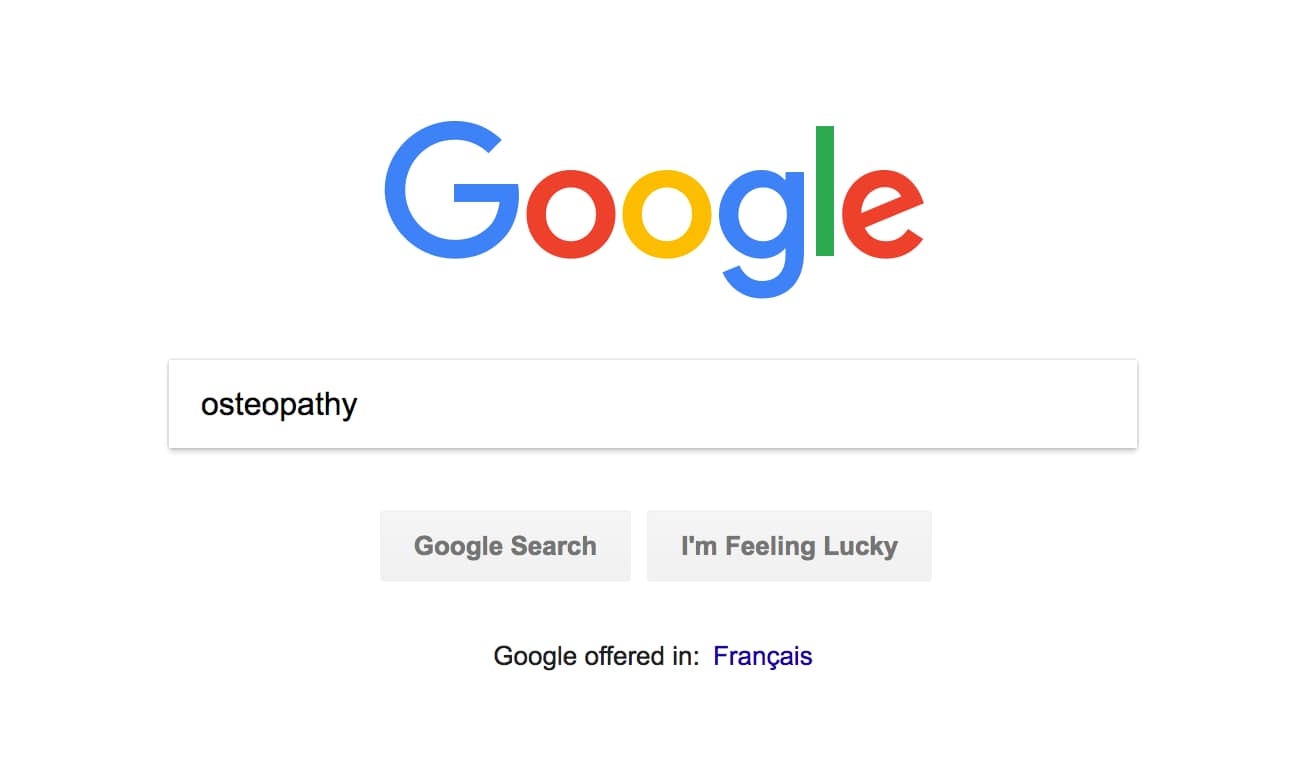Focus the search box containing osteopathy

pos(653,404)
